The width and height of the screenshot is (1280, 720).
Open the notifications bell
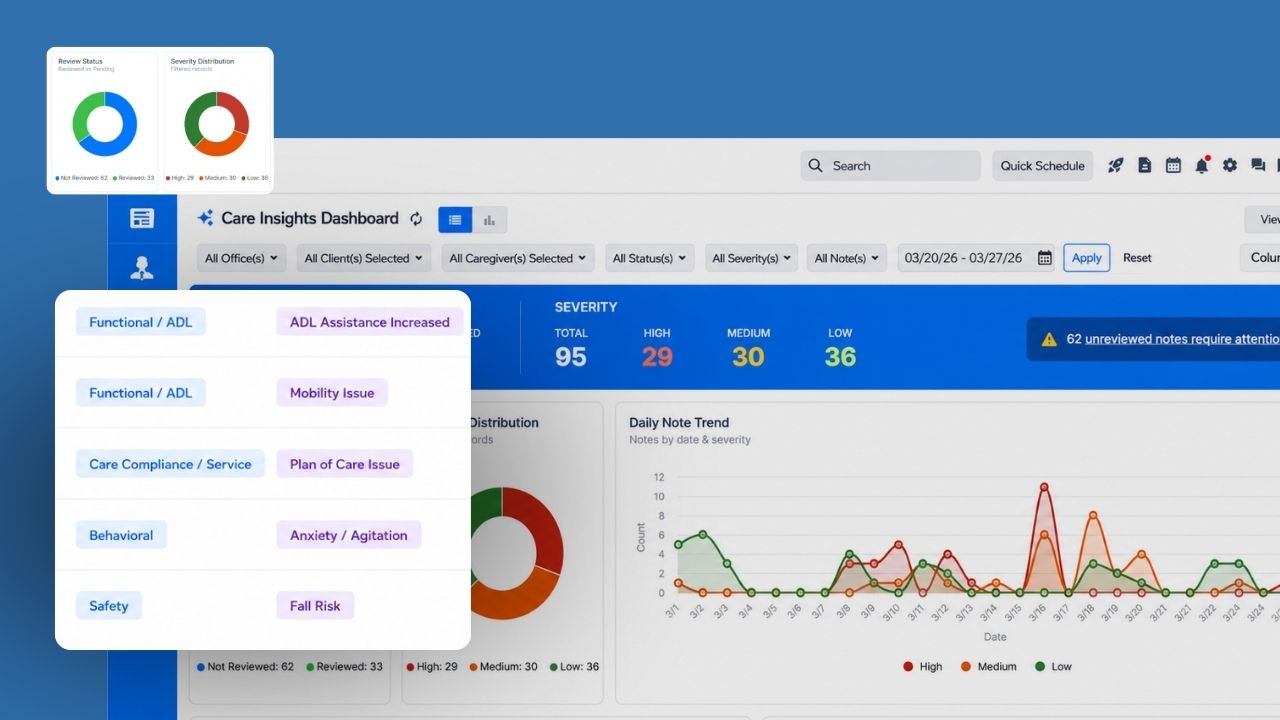point(1202,166)
